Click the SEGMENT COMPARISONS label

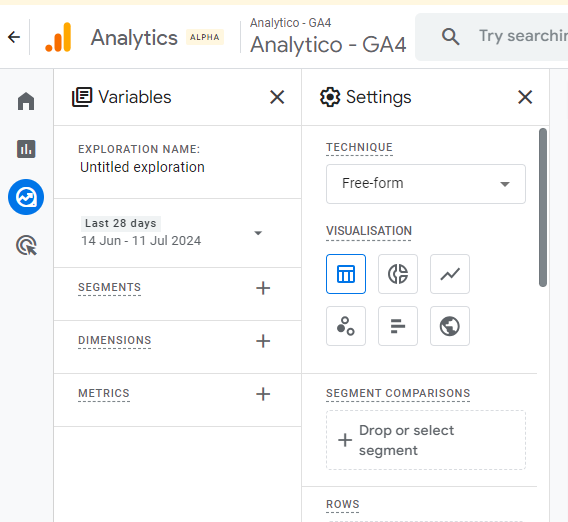pos(398,393)
